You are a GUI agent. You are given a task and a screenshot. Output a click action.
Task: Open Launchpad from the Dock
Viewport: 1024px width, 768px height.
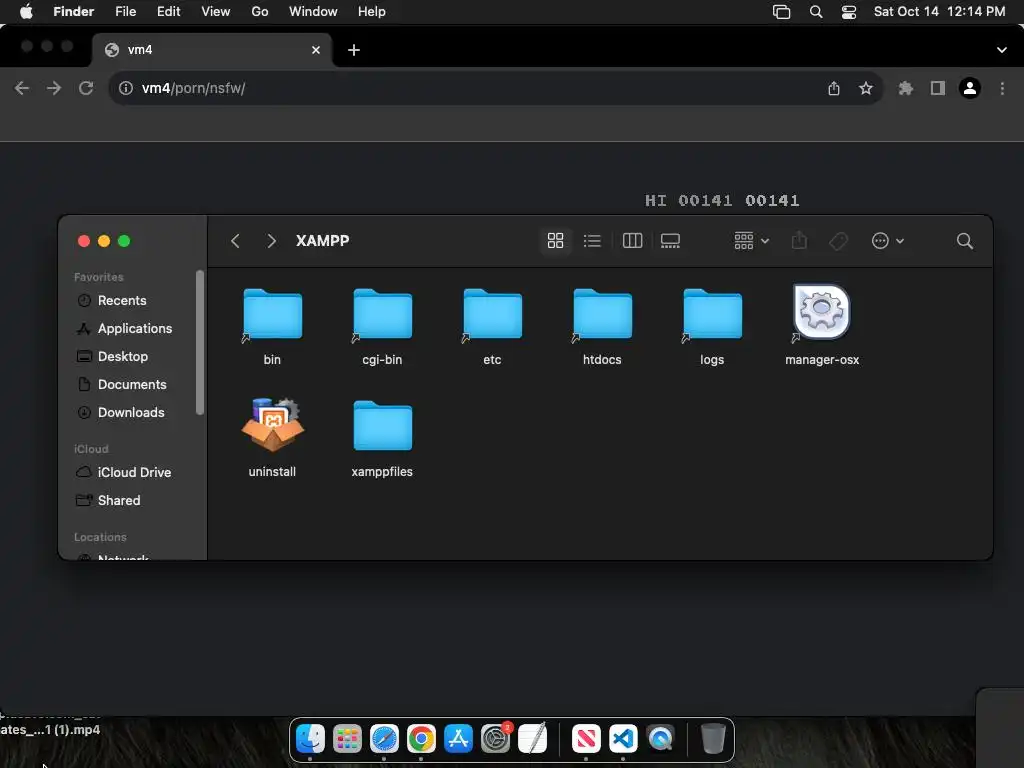(x=347, y=739)
